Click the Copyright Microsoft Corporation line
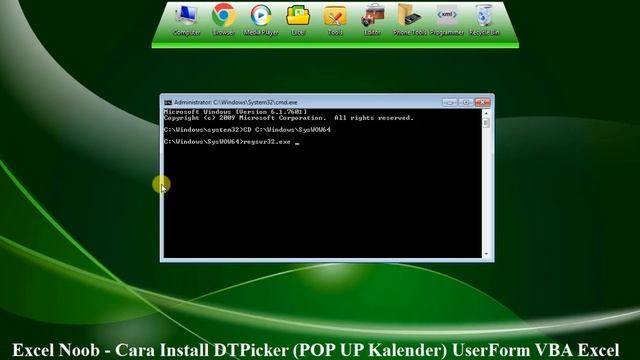Screen dimensions: 640x360 click(x=289, y=118)
